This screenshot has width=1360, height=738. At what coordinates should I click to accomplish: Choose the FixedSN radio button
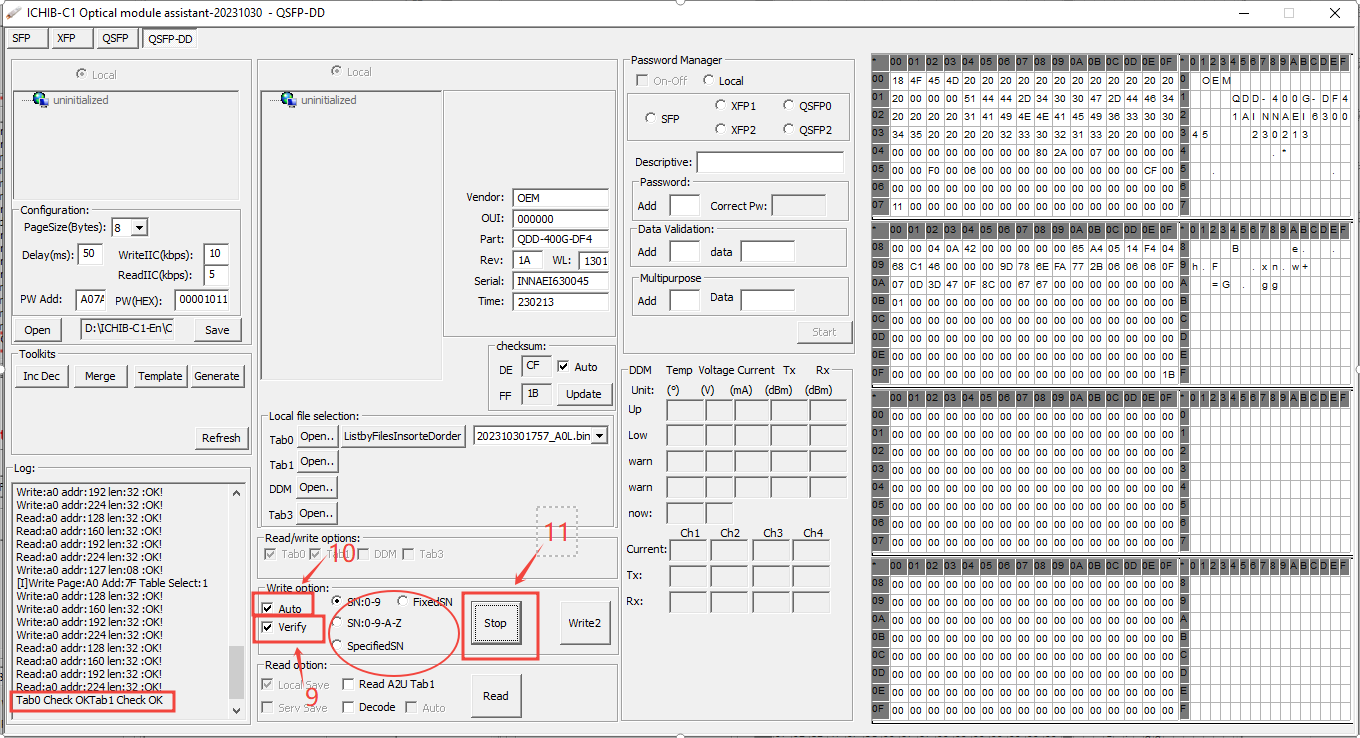click(403, 601)
